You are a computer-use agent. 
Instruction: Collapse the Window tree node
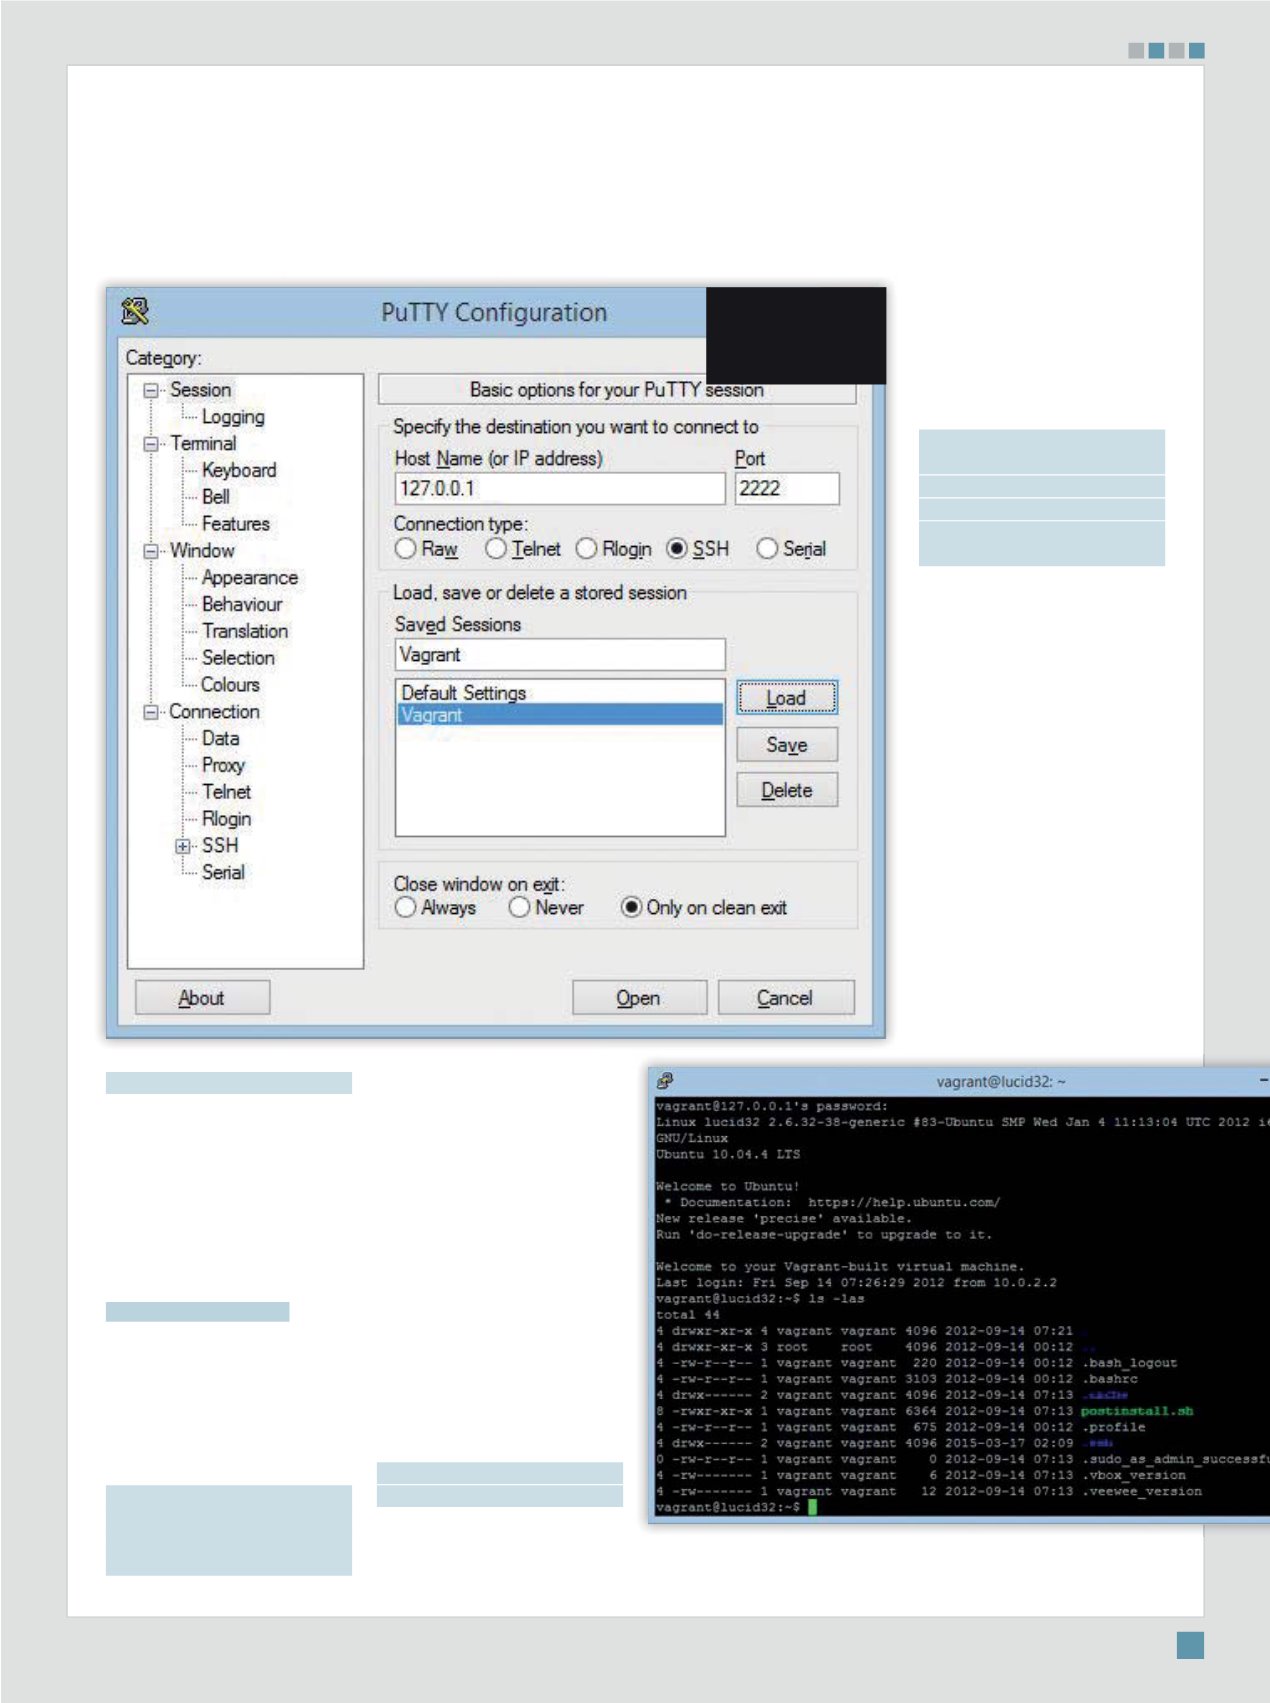click(151, 551)
